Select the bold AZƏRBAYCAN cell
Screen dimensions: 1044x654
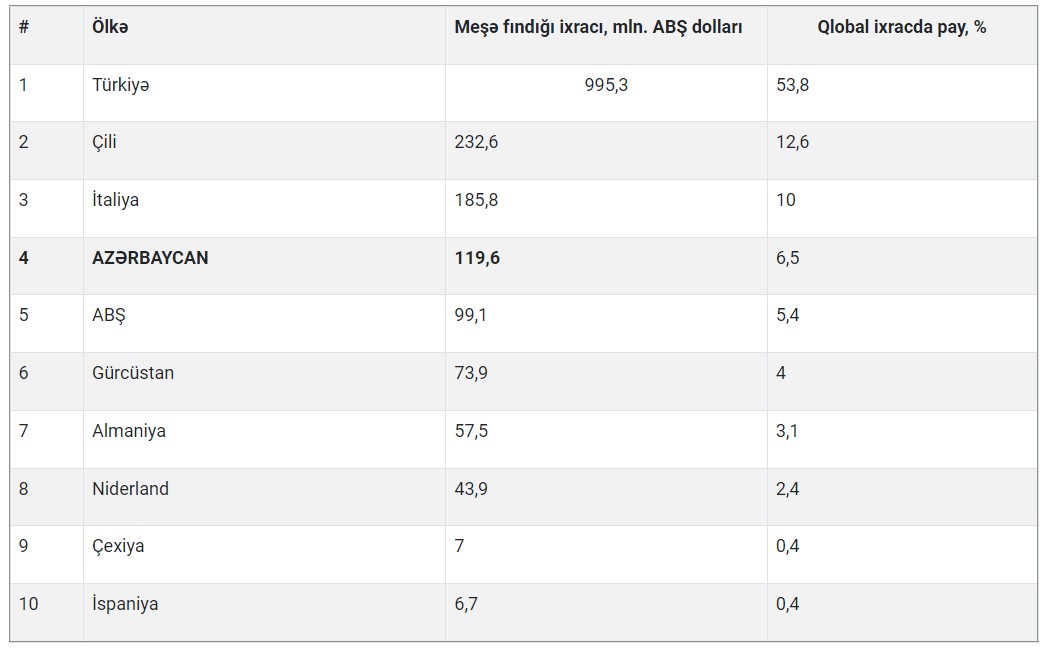click(150, 258)
